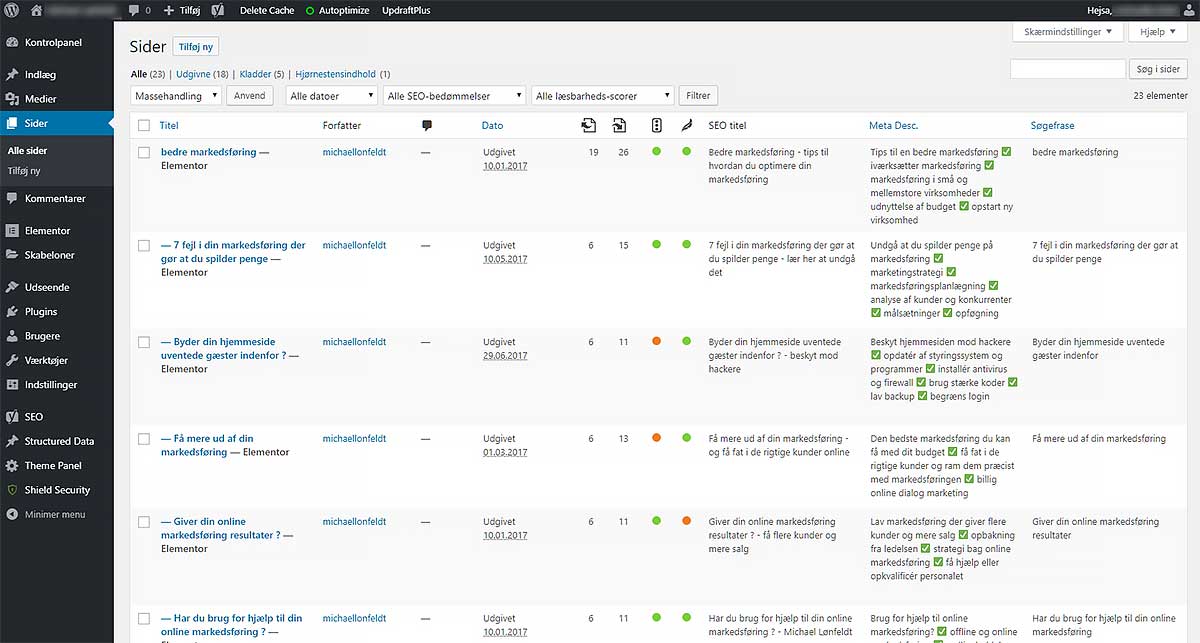The image size is (1200, 643).
Task: Tick checkbox for bedre markedsføring page
Action: pos(144,153)
